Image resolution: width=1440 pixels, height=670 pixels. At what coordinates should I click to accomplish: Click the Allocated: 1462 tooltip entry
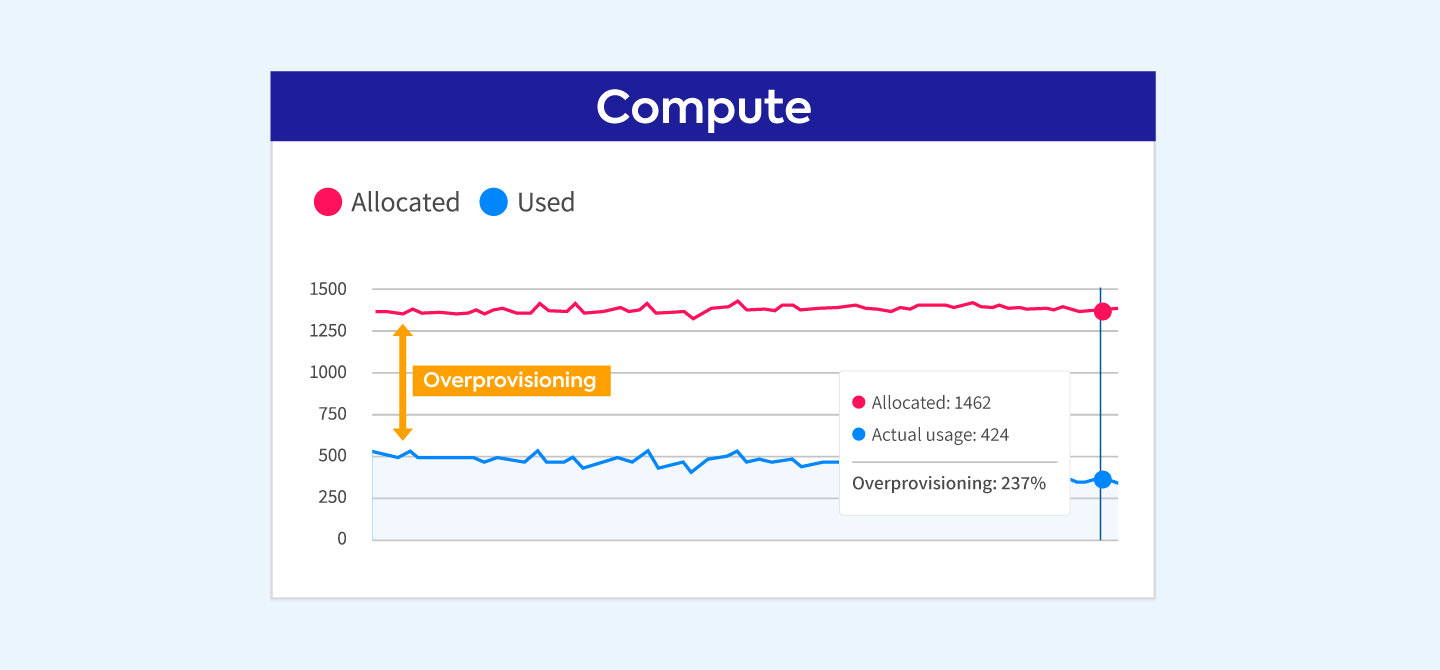pos(930,403)
